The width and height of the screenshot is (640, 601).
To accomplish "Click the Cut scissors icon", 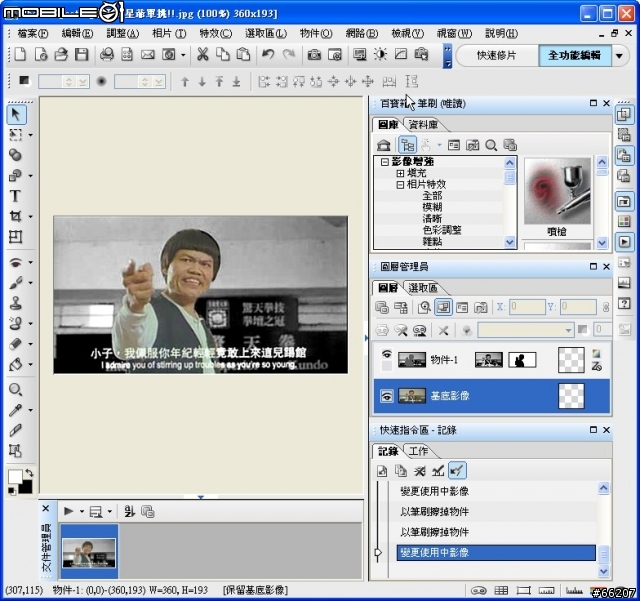I will pyautogui.click(x=202, y=54).
